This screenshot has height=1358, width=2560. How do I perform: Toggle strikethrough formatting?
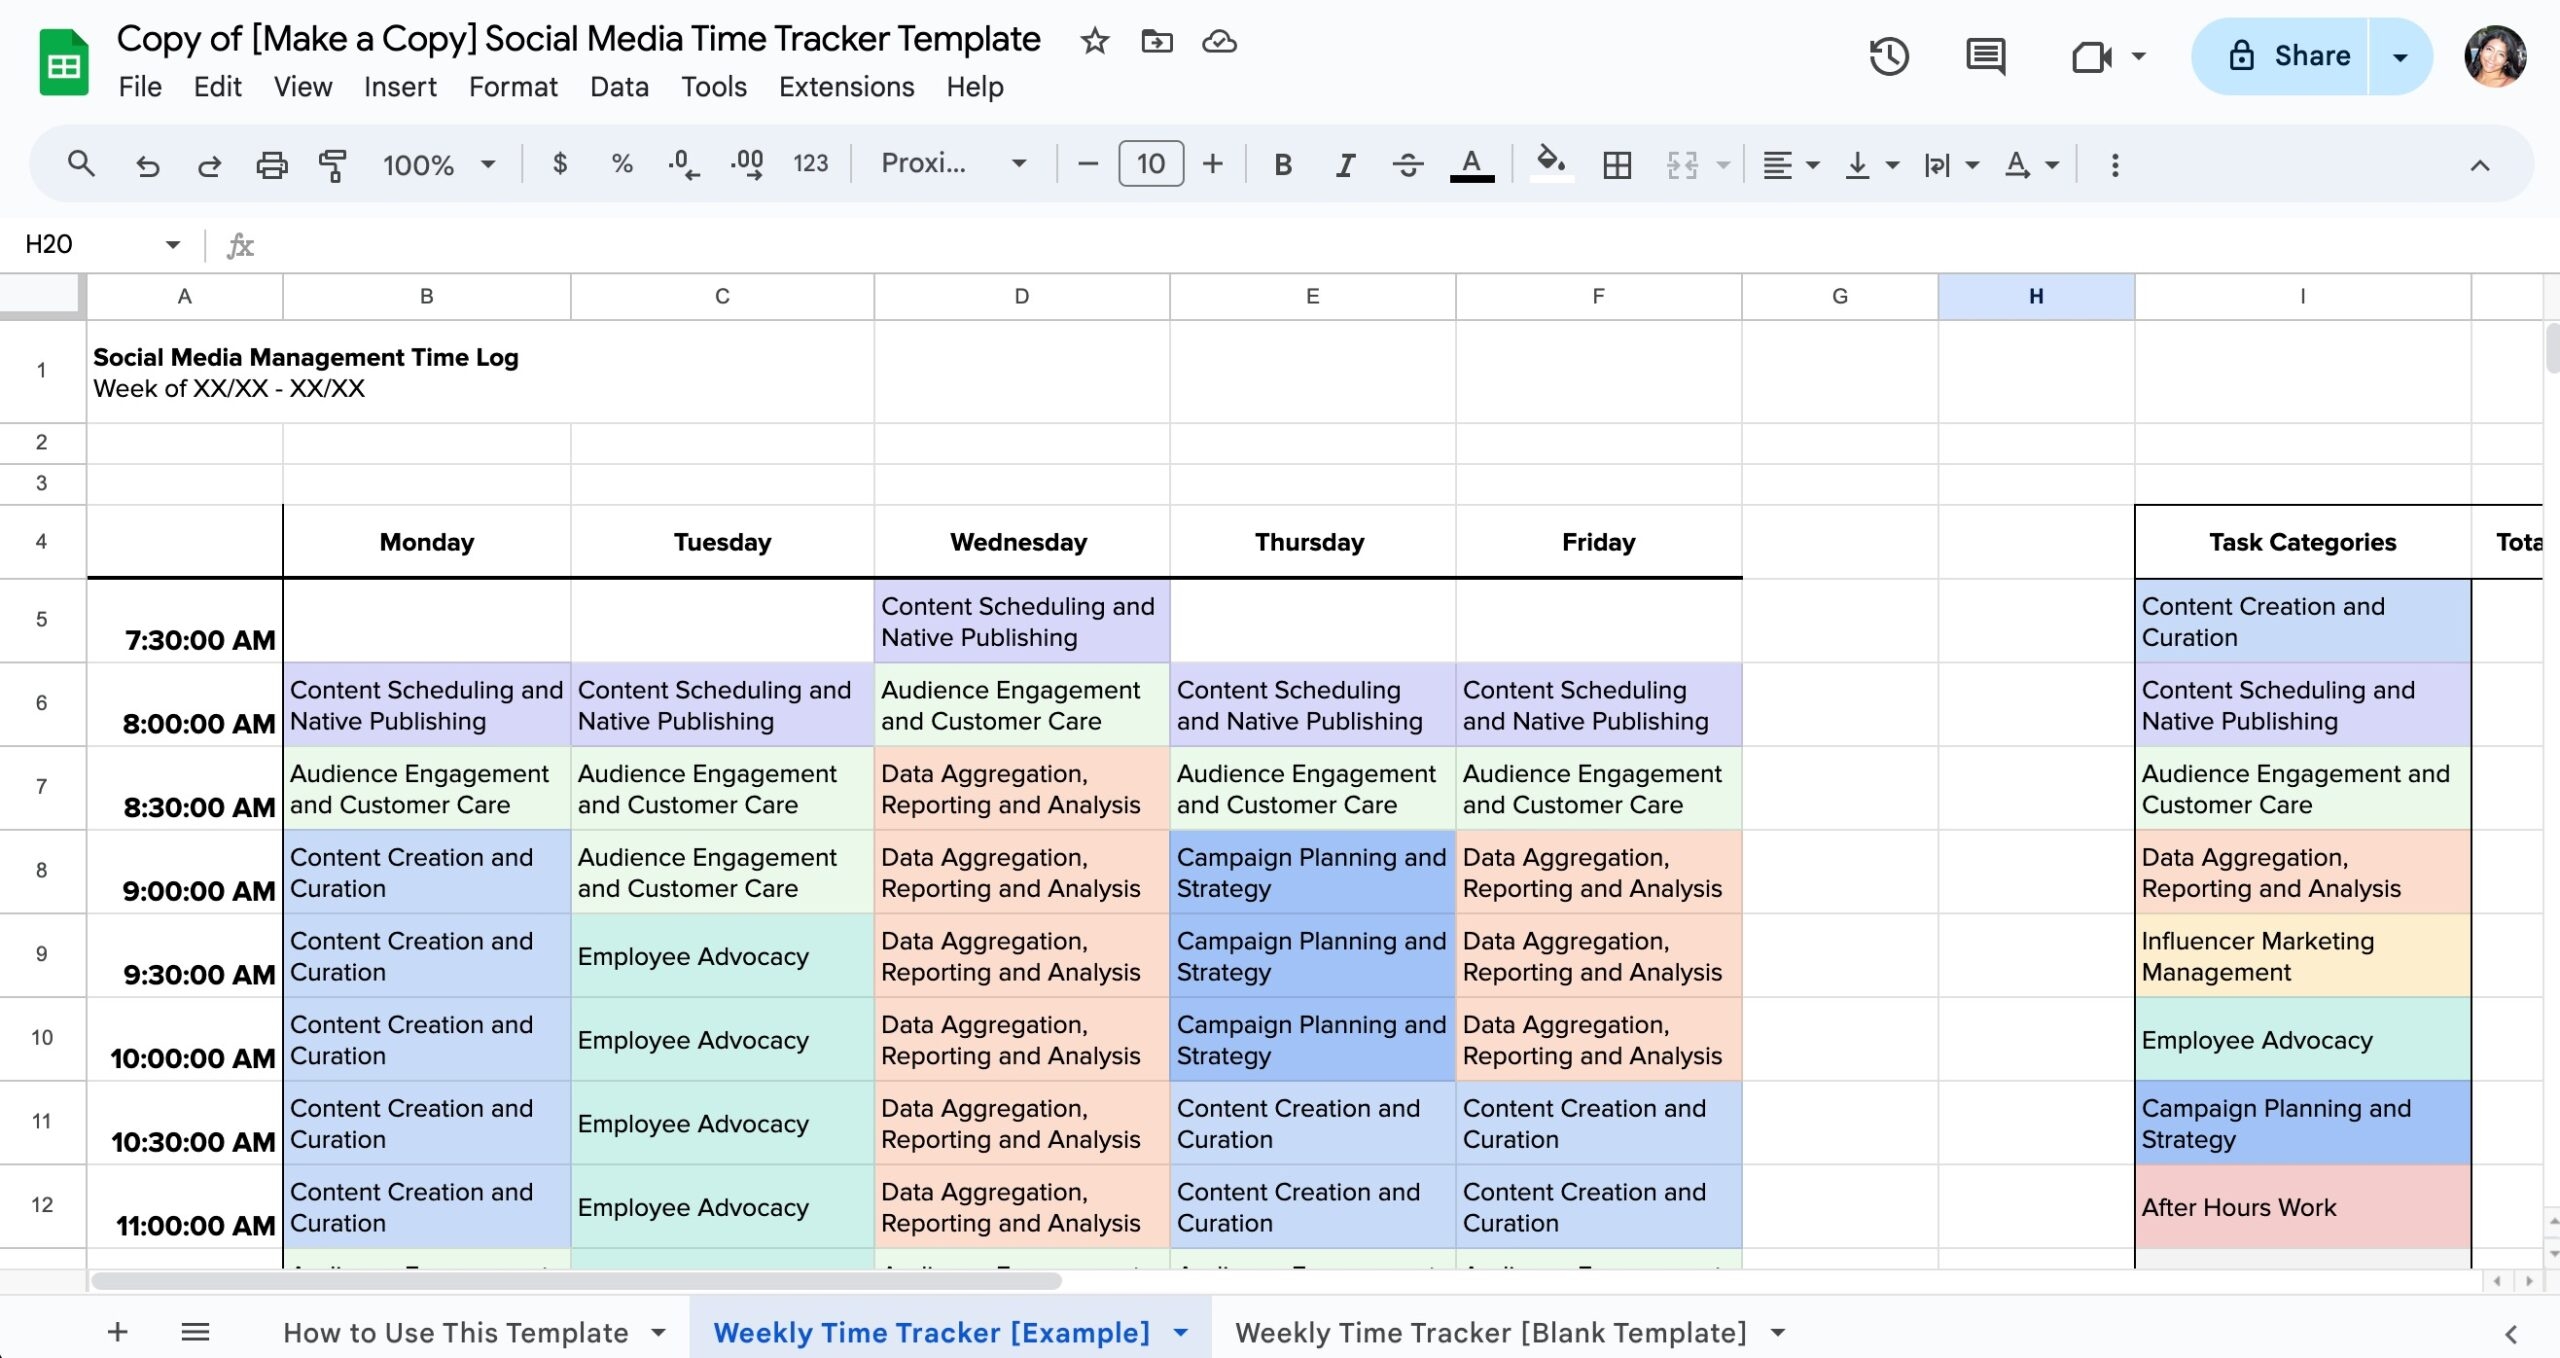tap(1407, 164)
